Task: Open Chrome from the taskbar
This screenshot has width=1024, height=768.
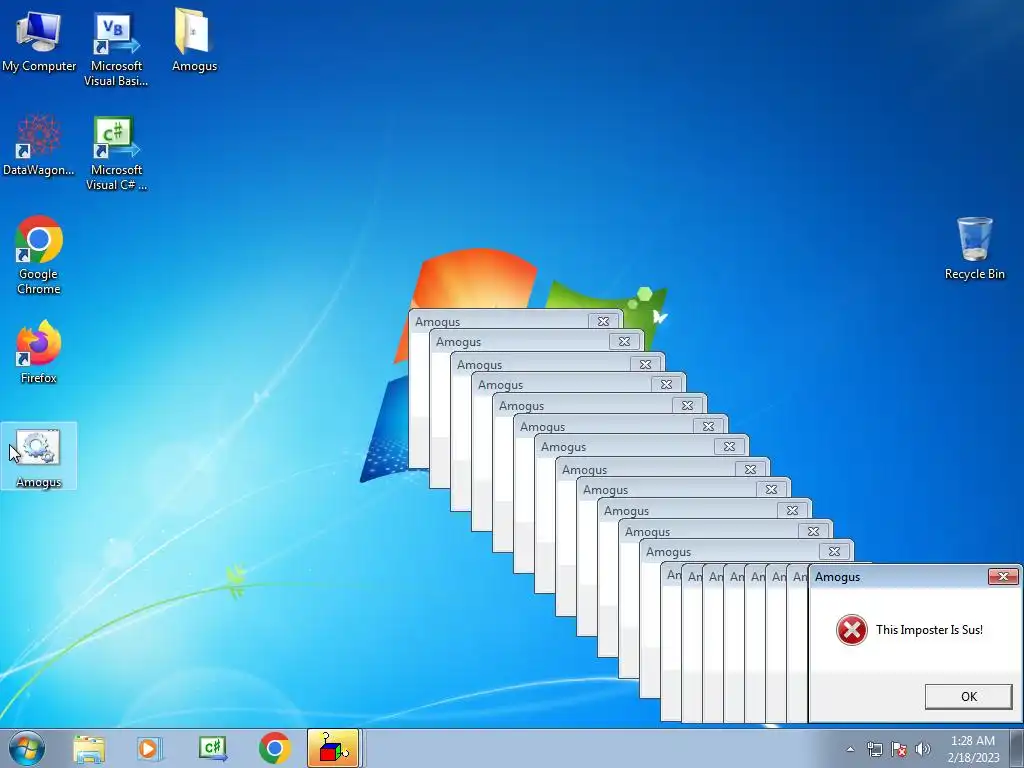Action: point(274,748)
